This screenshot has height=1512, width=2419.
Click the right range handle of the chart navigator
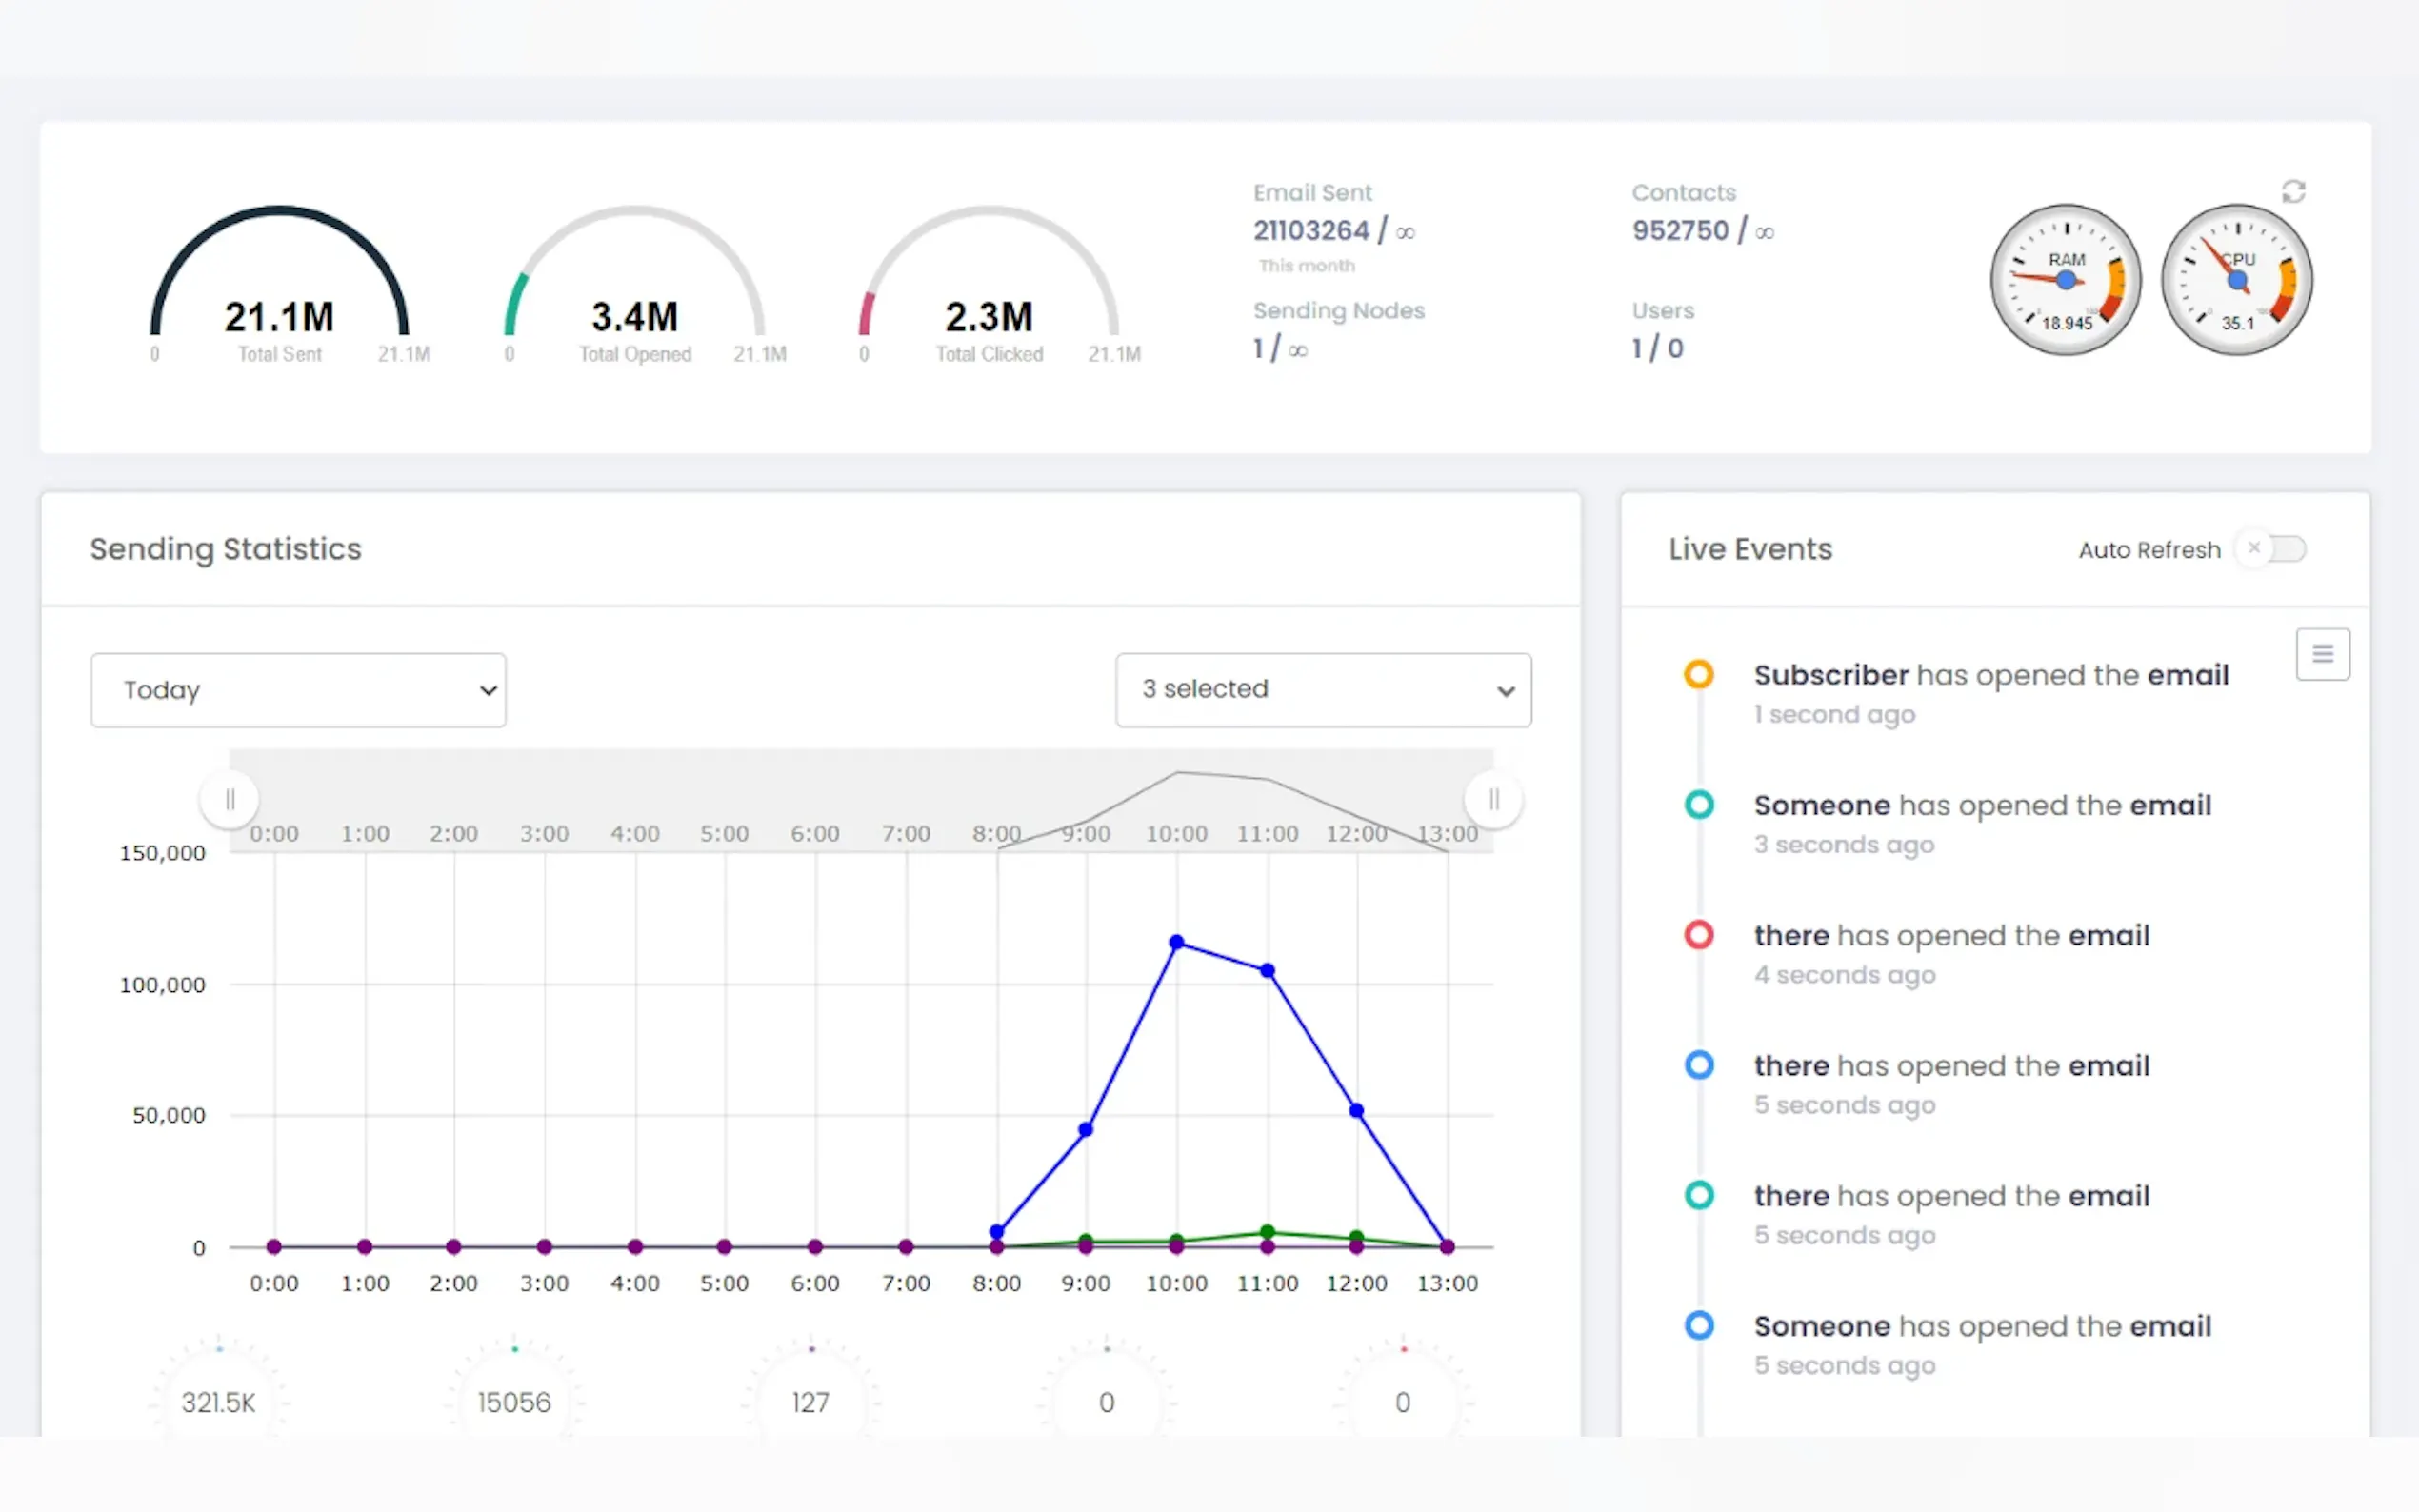coord(1493,799)
